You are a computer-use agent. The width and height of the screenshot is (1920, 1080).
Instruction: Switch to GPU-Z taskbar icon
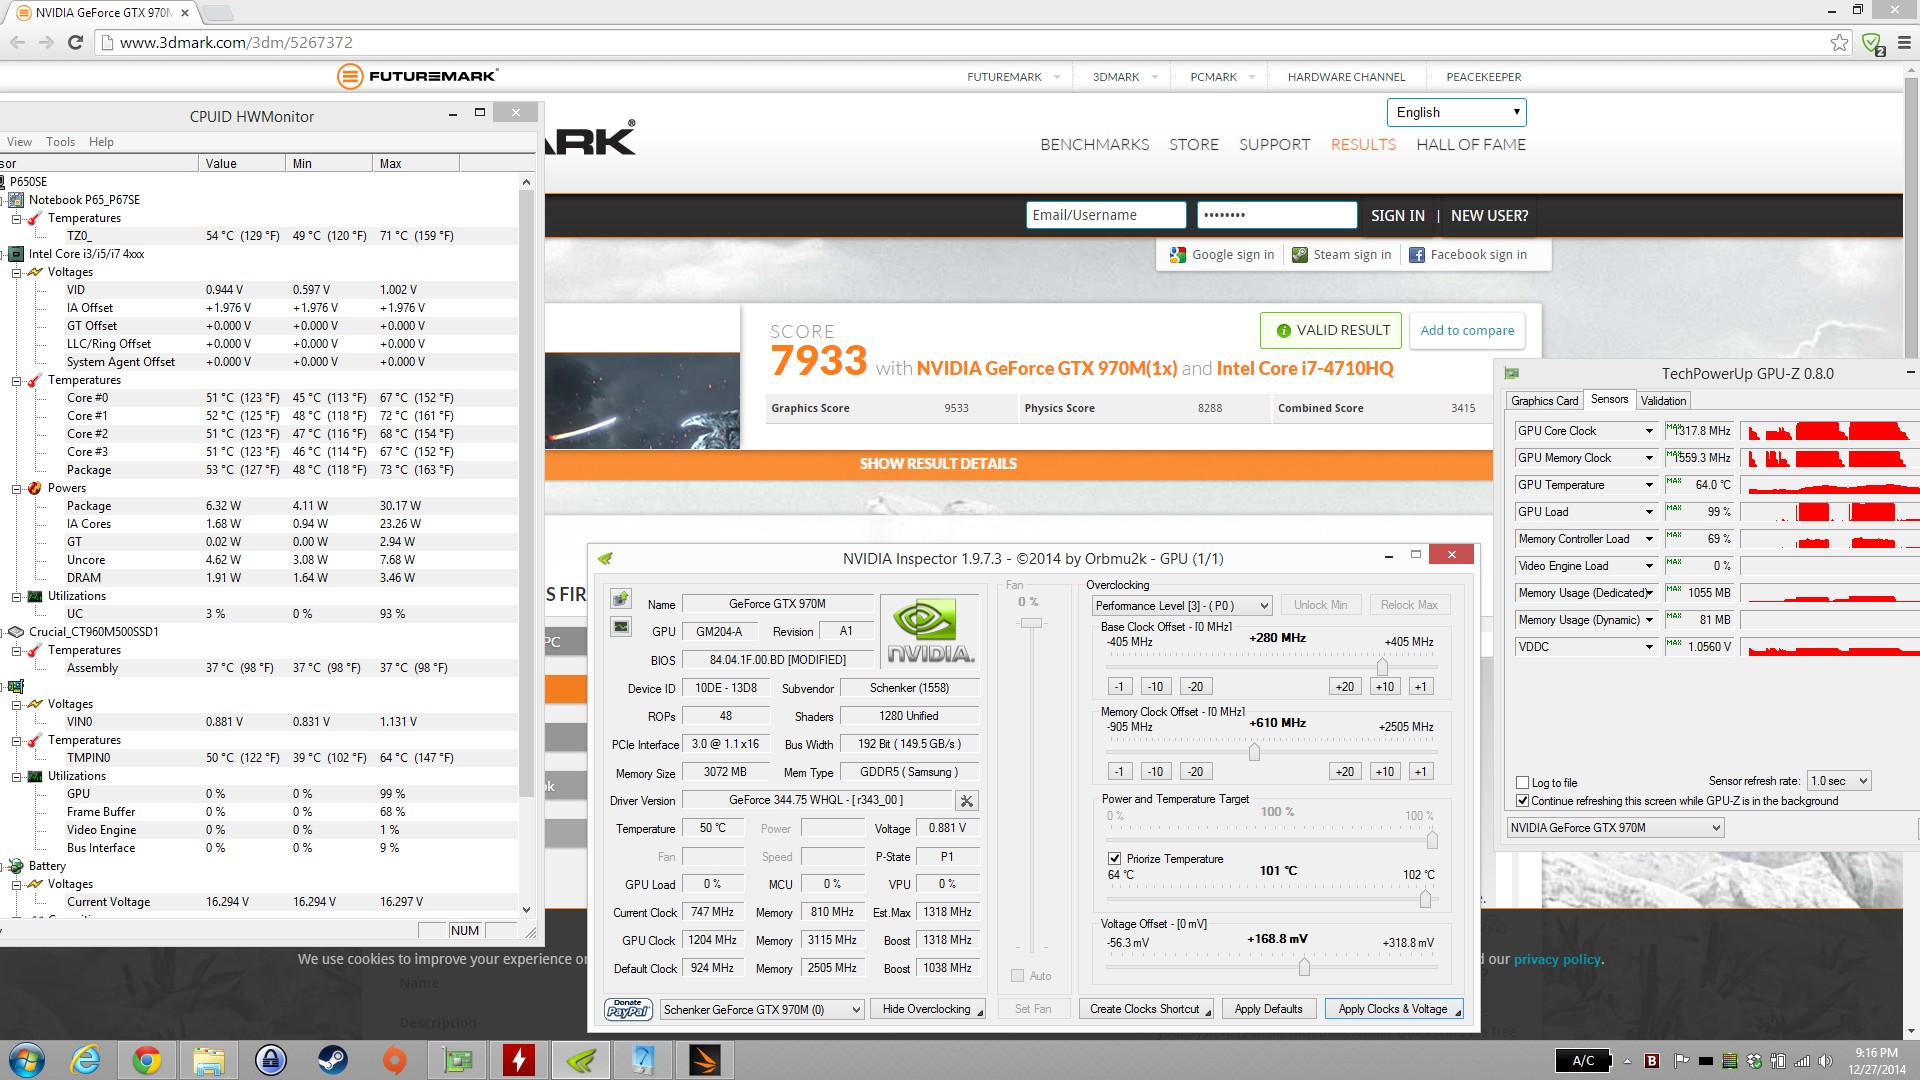457,1060
